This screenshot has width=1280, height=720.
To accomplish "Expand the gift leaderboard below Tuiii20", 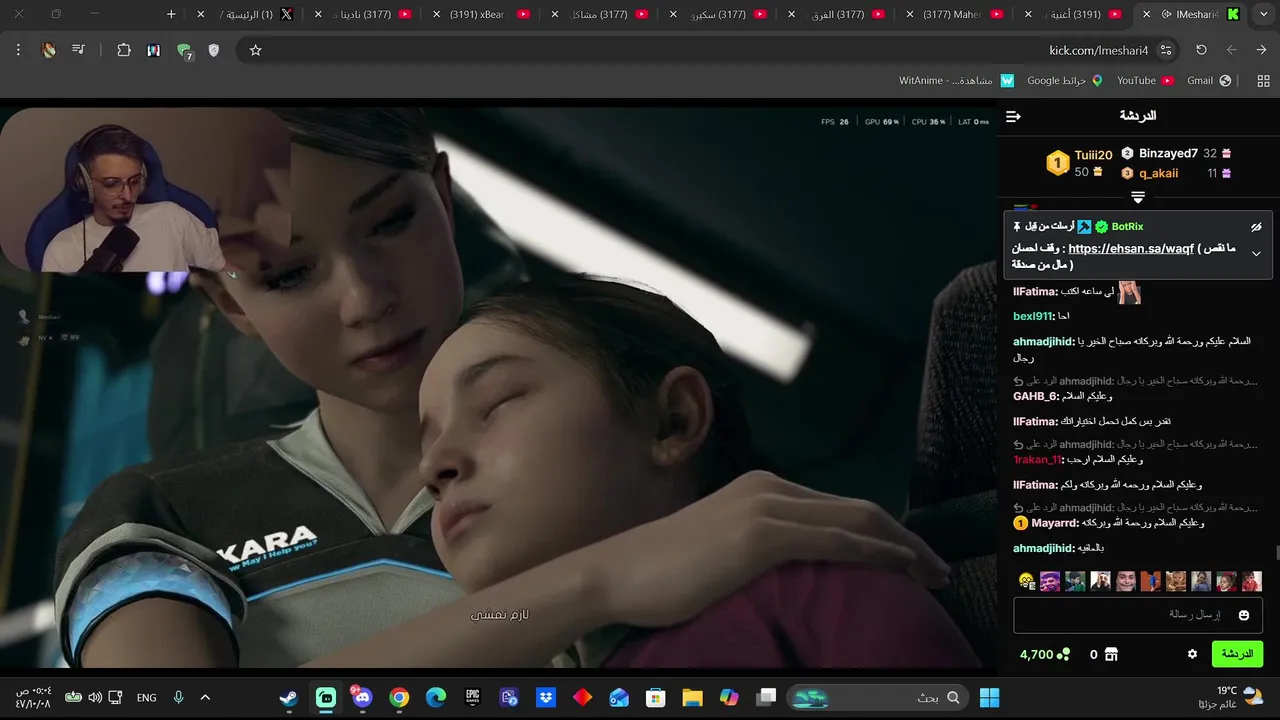I will (x=1138, y=197).
